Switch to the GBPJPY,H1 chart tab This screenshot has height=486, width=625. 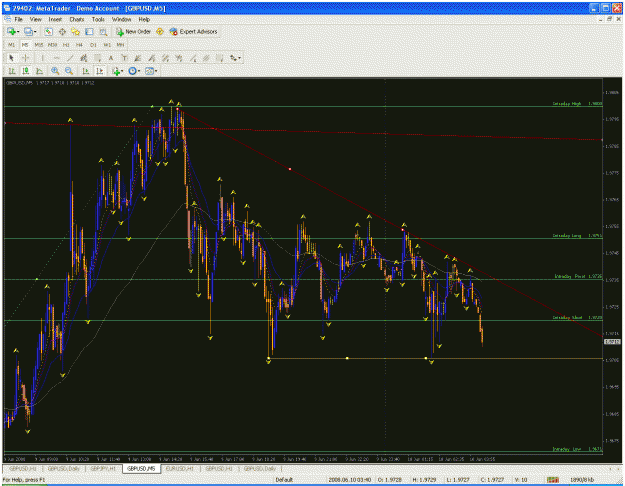[103, 468]
